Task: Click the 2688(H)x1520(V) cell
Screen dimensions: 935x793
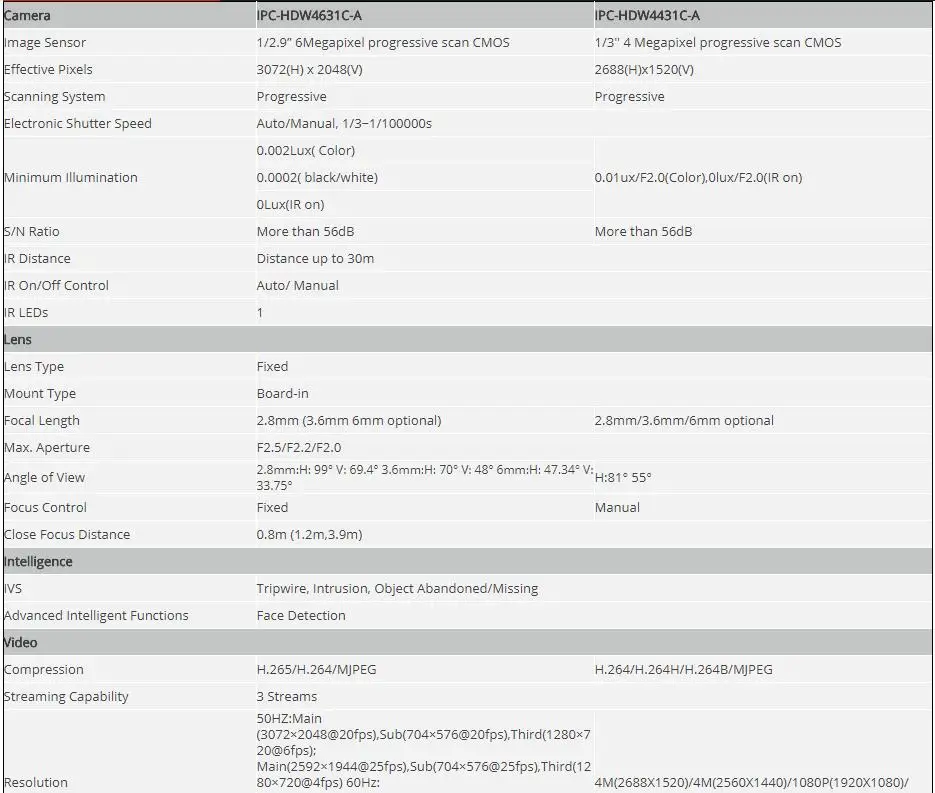Action: [644, 70]
